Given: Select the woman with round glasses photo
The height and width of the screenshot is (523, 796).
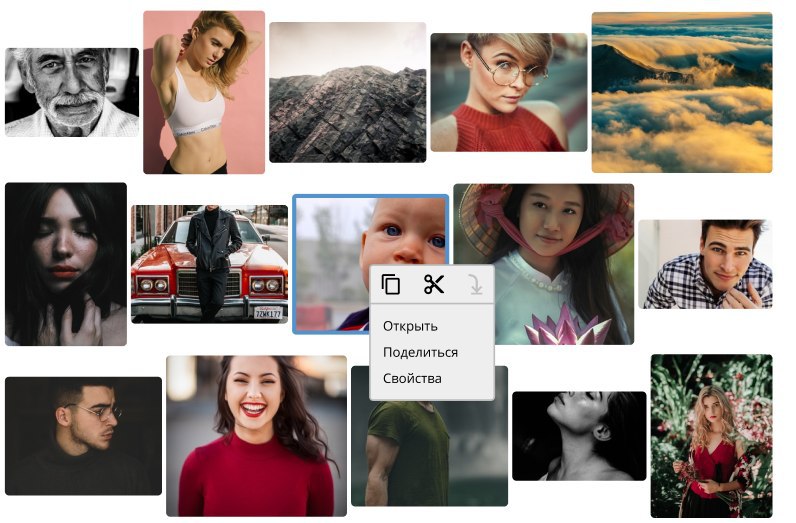Looking at the screenshot, I should coord(509,92).
